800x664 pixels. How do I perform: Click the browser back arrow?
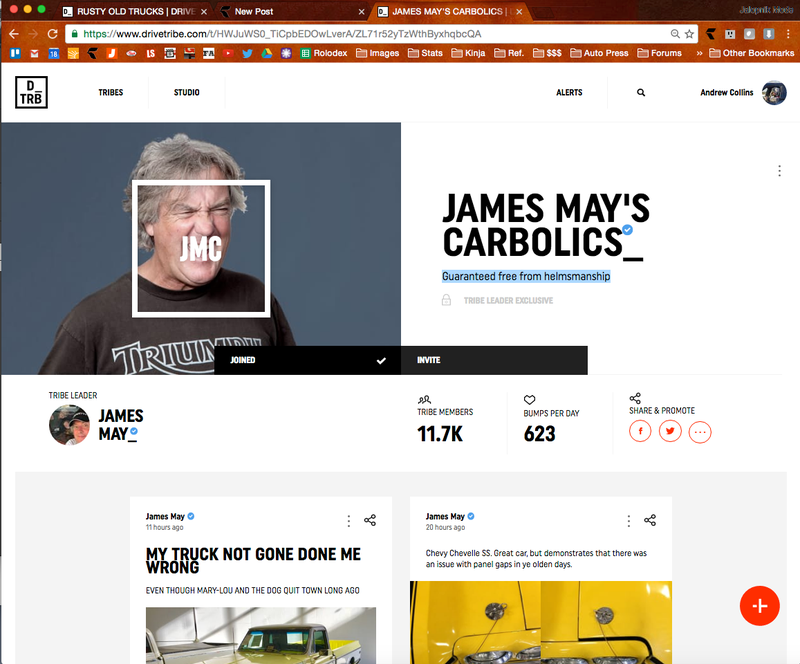tap(14, 34)
